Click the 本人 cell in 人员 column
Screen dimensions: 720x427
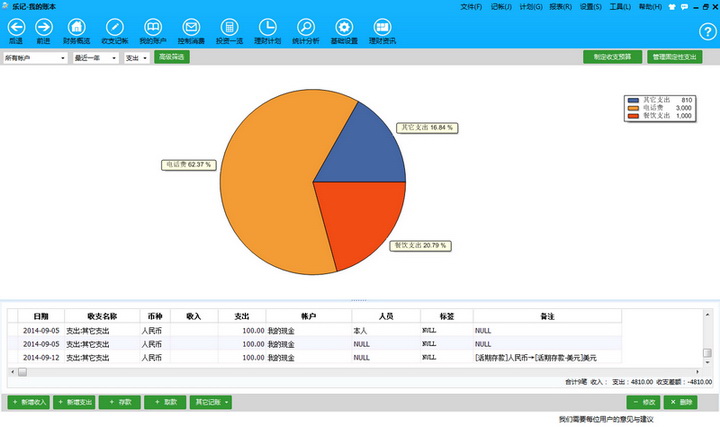(x=386, y=331)
